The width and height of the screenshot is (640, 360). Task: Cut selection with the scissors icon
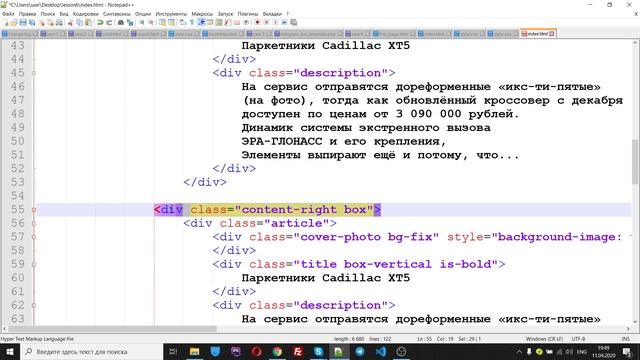pyautogui.click(x=70, y=22)
